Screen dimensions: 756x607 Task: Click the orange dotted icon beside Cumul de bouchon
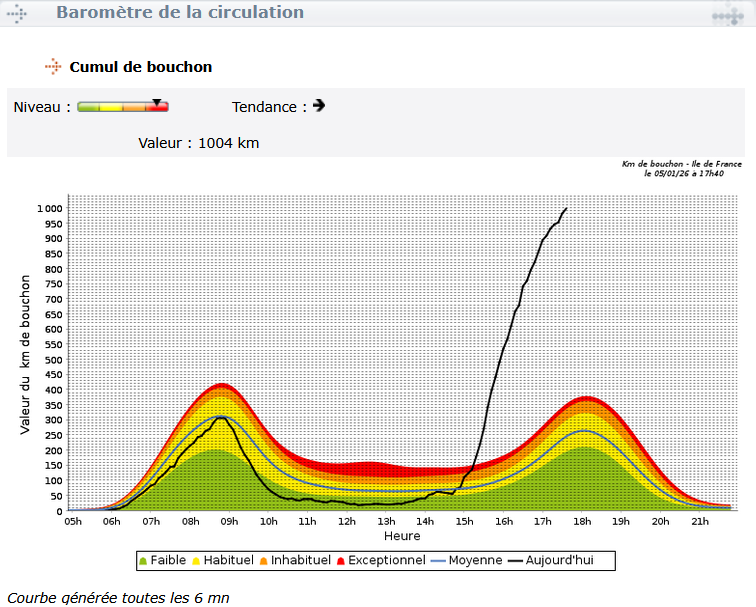53,67
